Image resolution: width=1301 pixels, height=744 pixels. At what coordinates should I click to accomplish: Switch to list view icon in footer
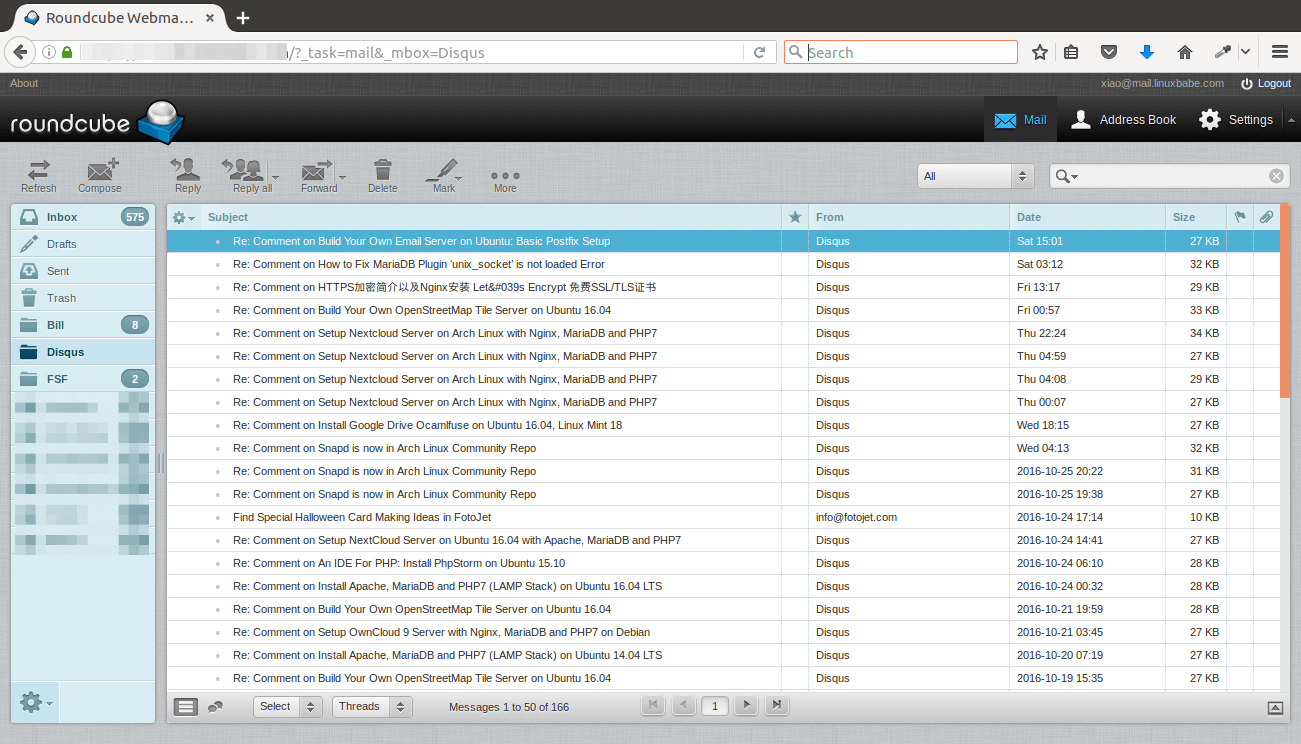(x=186, y=707)
